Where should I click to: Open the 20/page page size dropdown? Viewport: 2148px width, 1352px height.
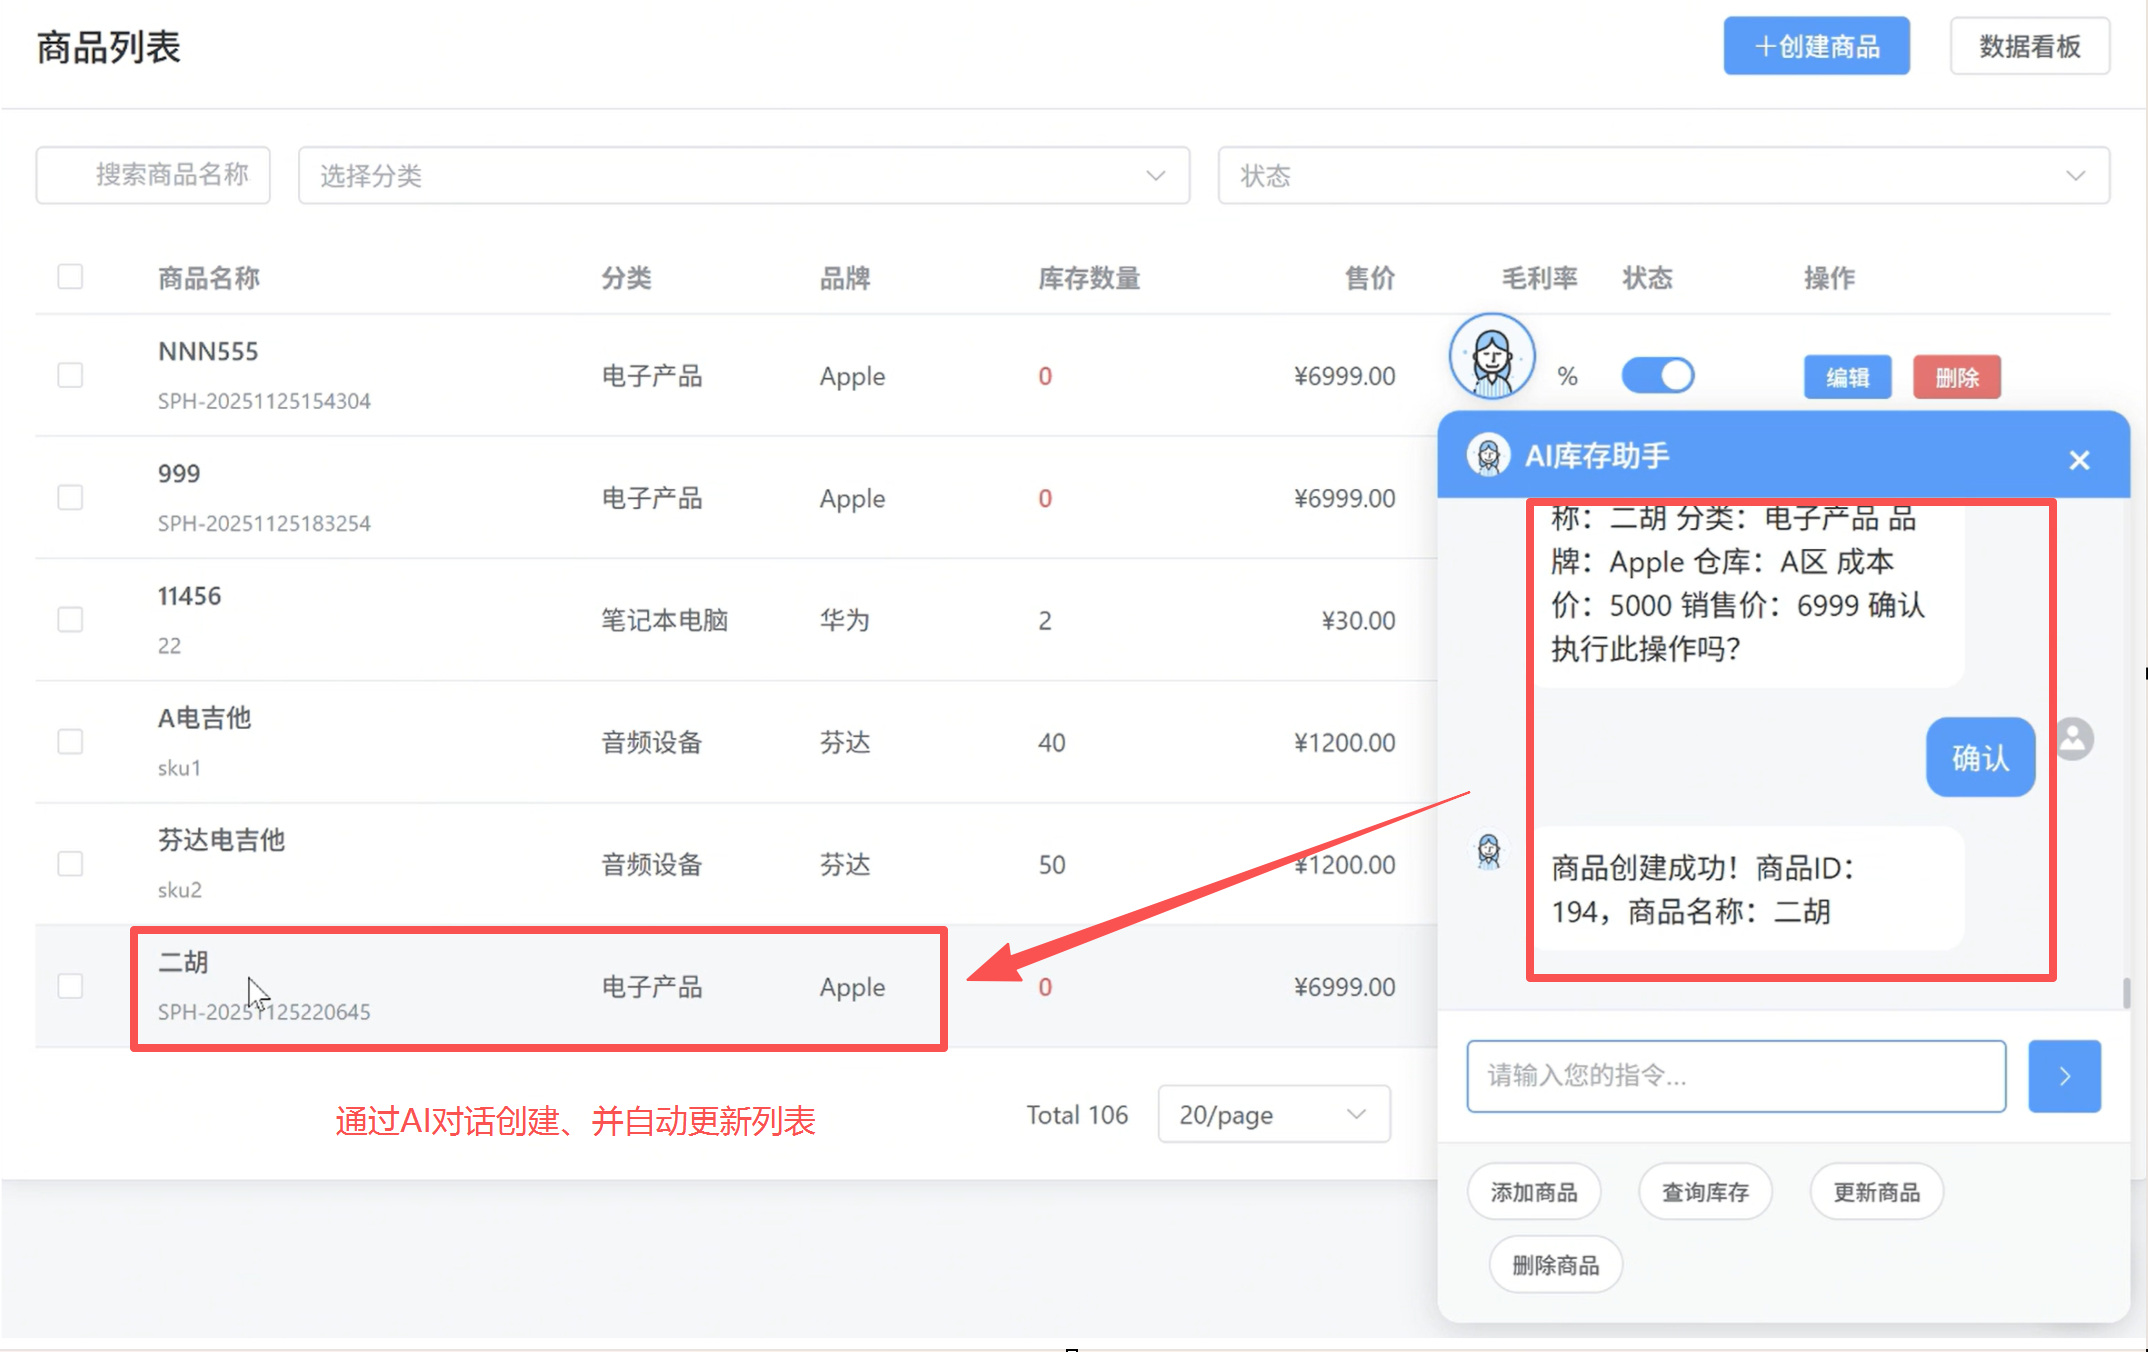tap(1273, 1114)
